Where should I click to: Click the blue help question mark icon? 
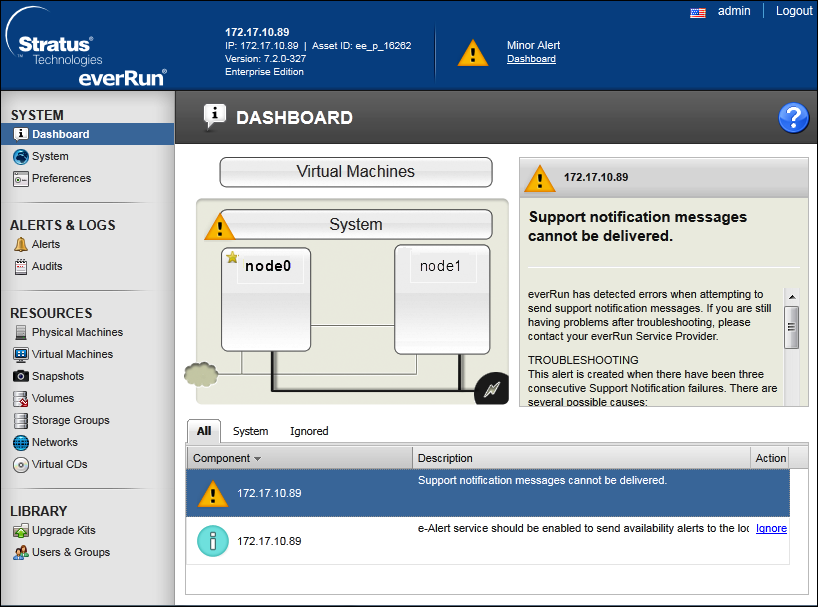pyautogui.click(x=793, y=118)
